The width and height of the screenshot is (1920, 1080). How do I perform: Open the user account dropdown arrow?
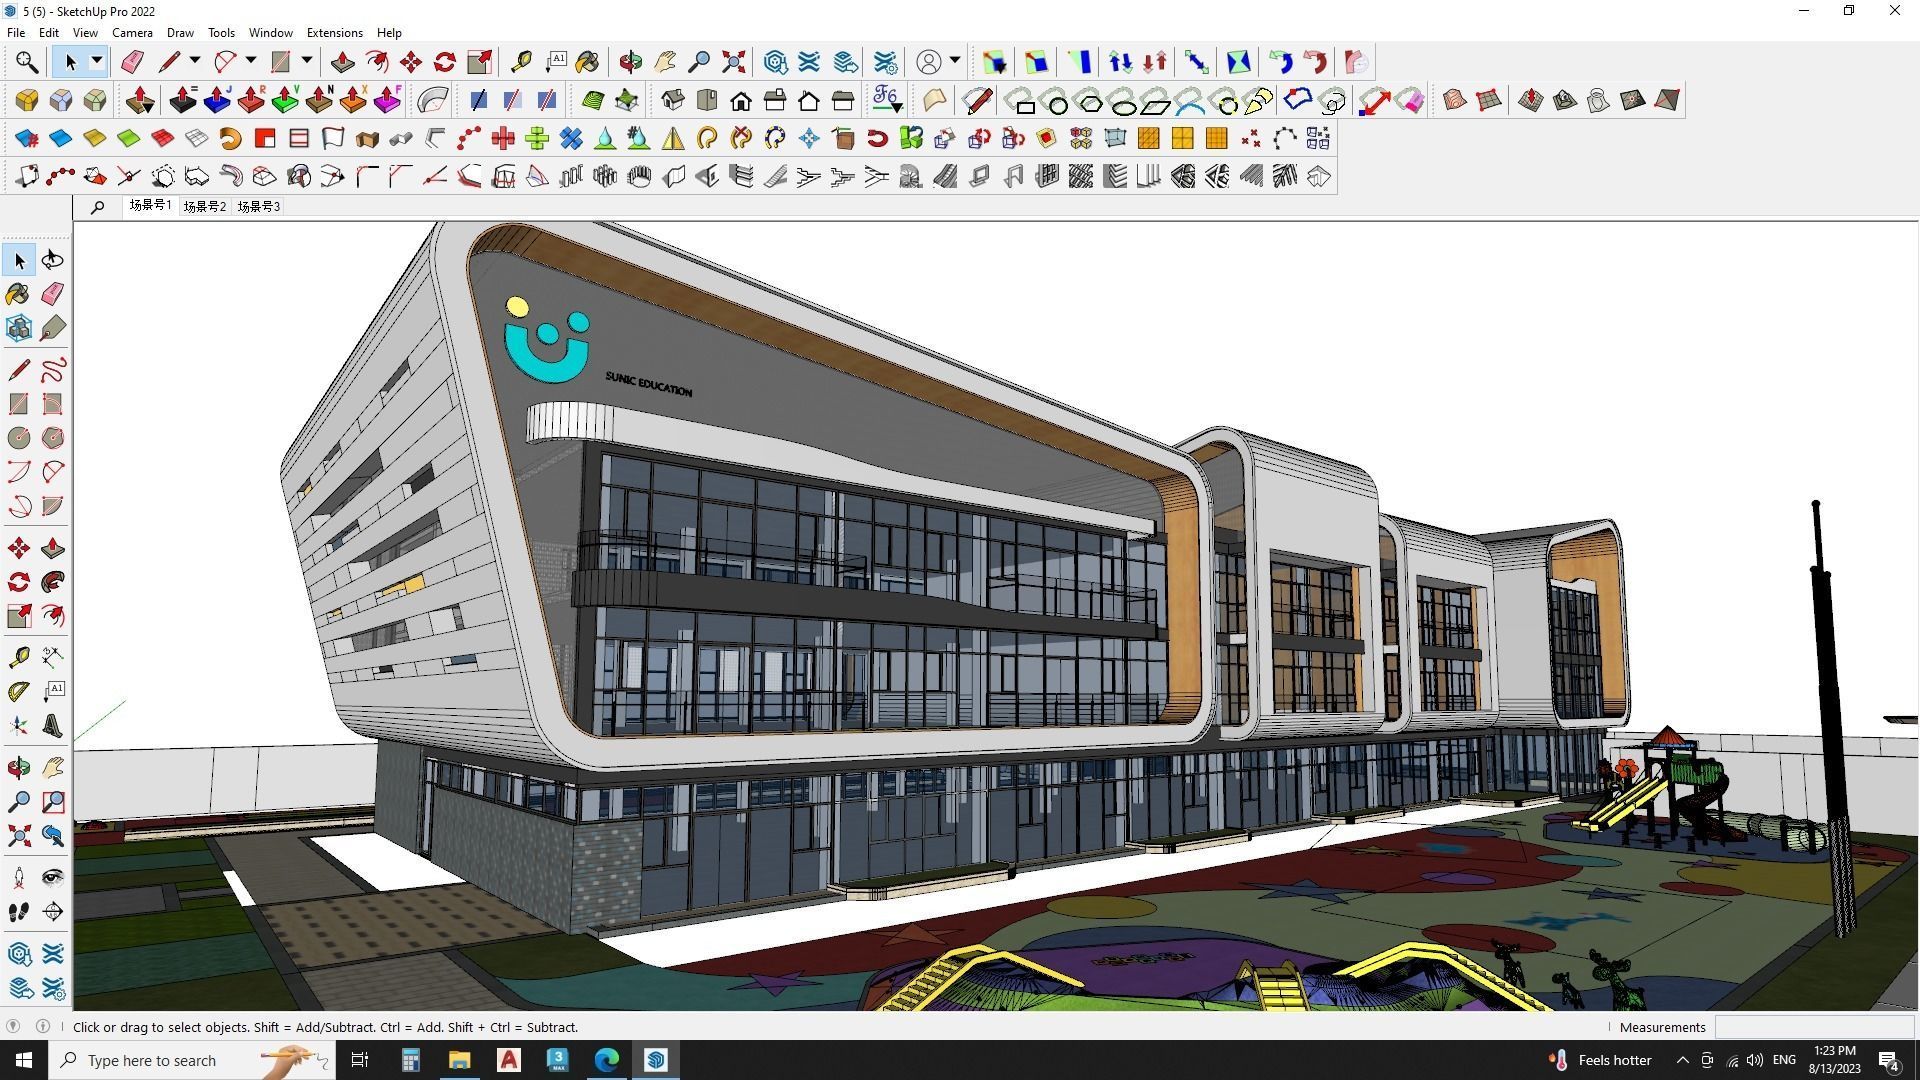tap(955, 62)
